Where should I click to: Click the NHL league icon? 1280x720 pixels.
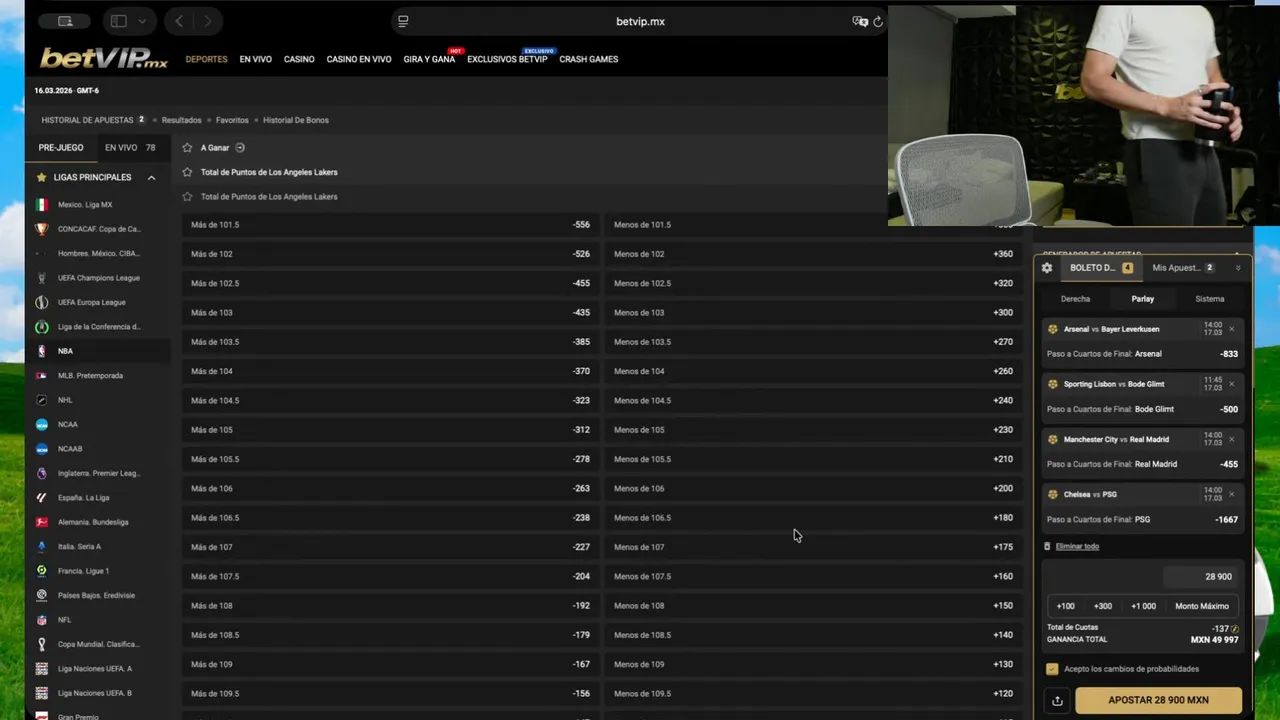pyautogui.click(x=41, y=400)
